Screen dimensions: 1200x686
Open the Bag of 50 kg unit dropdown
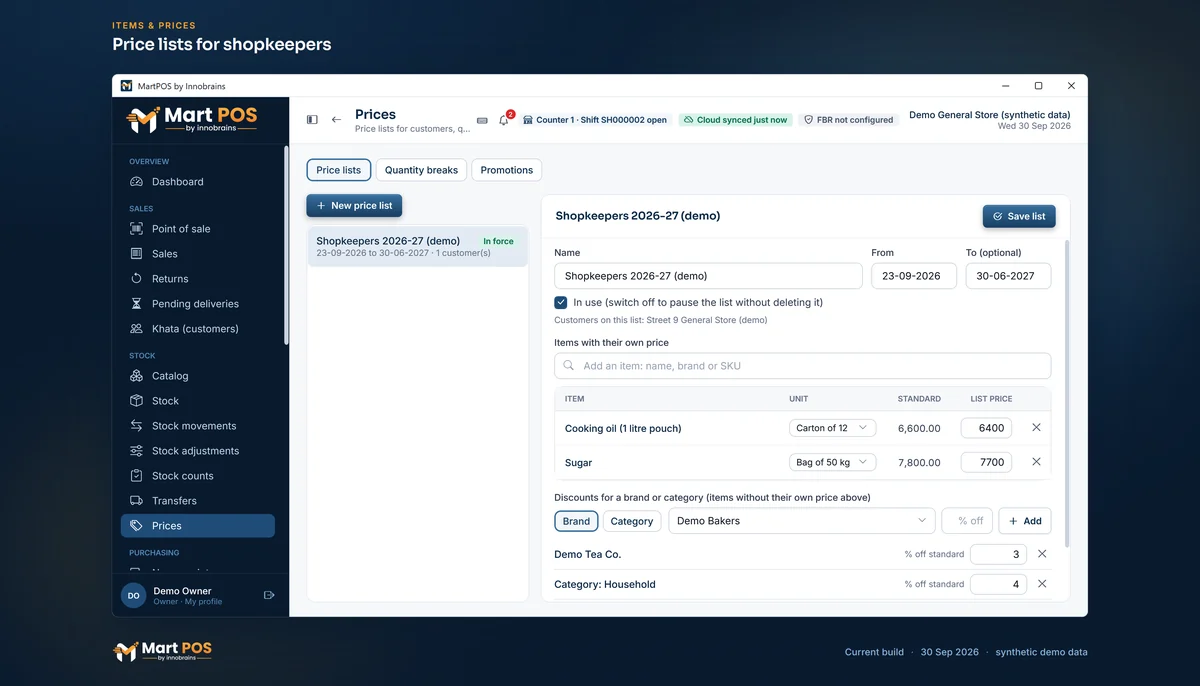tap(832, 462)
